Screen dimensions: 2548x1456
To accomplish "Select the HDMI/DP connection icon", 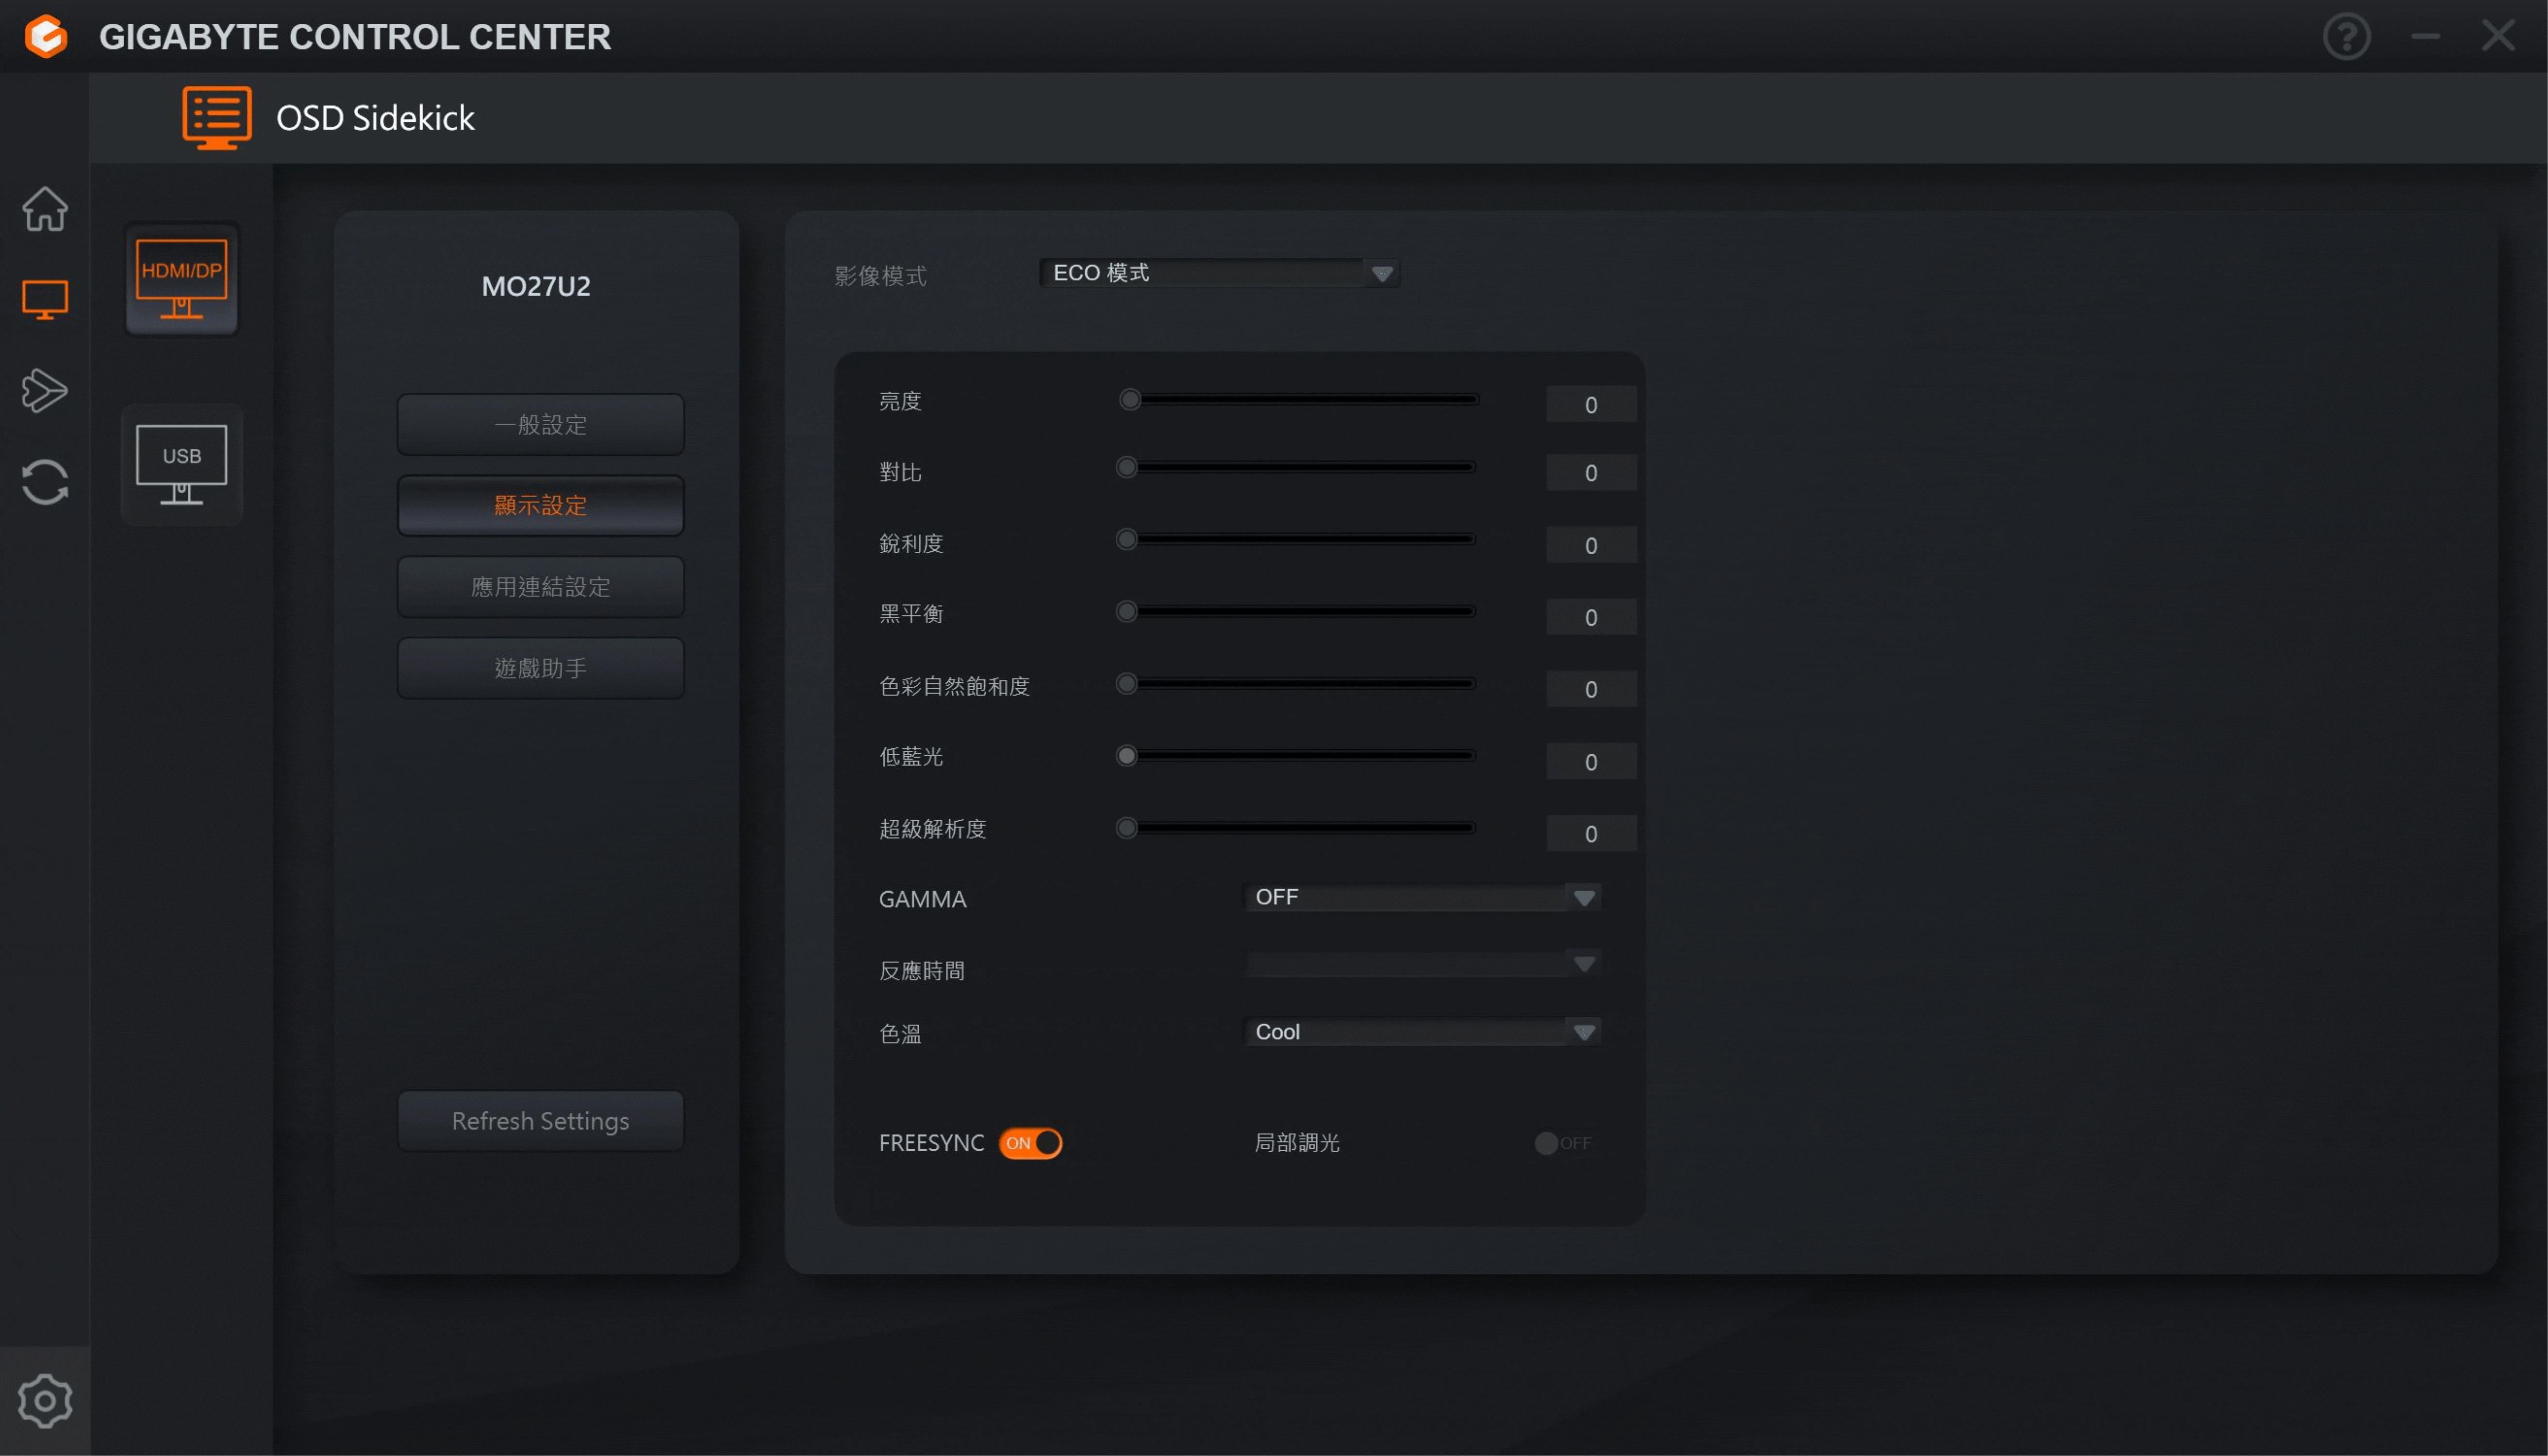I will point(182,279).
